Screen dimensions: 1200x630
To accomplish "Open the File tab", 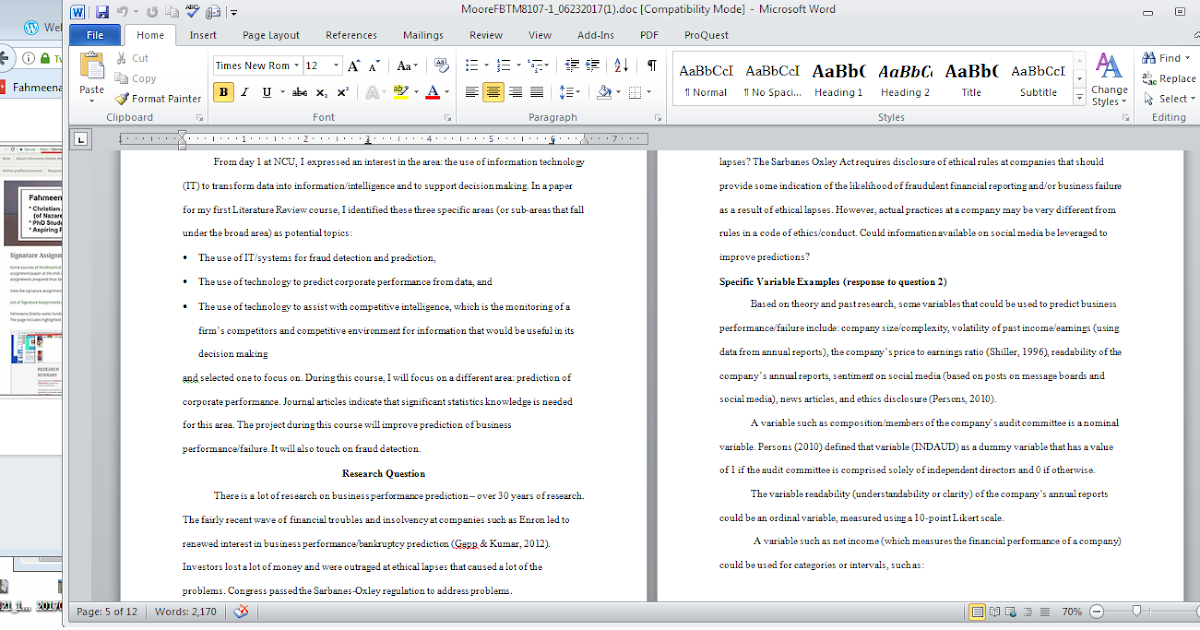I will [x=96, y=35].
